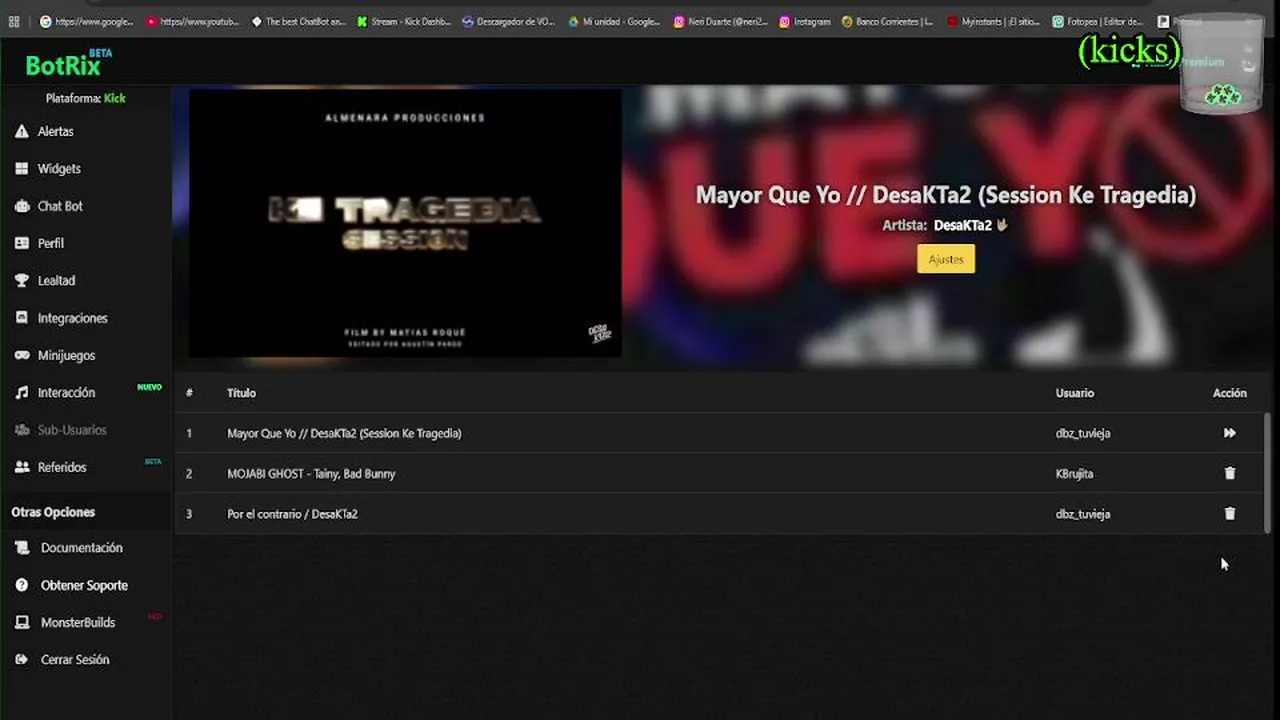Screen dimensions: 1280x720
Task: Open the MonsterBuilds monitor icon
Action: point(22,622)
